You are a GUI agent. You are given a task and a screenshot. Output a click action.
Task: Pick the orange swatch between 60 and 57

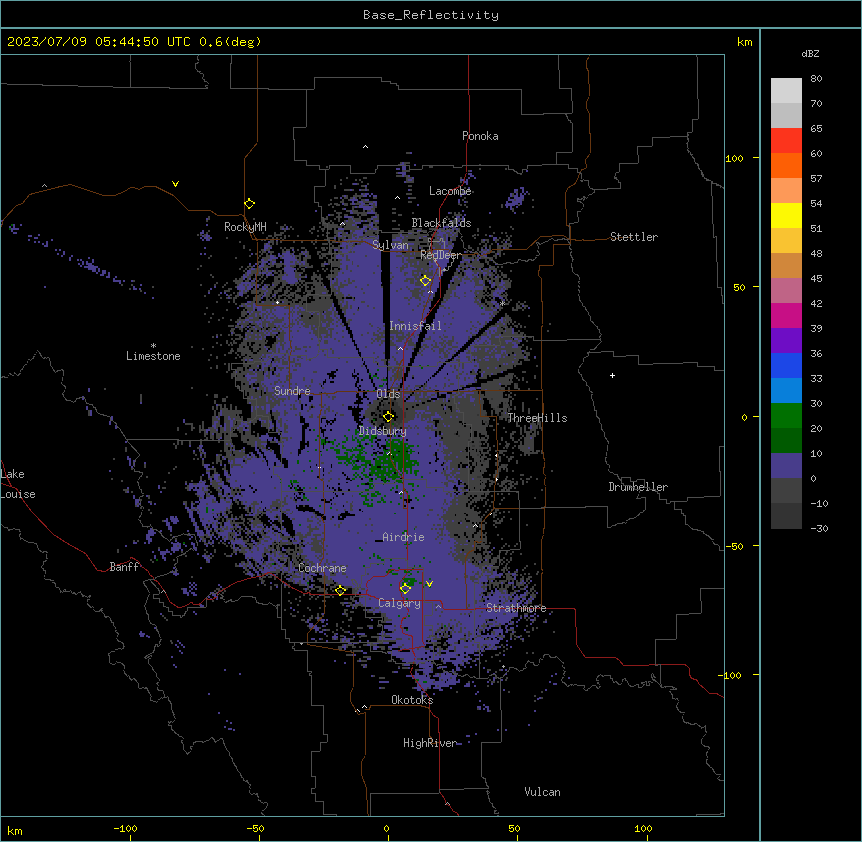(786, 165)
